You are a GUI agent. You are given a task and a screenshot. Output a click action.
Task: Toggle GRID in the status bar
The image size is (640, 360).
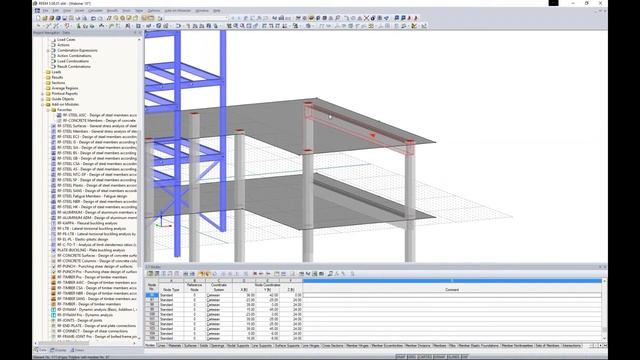click(x=411, y=357)
